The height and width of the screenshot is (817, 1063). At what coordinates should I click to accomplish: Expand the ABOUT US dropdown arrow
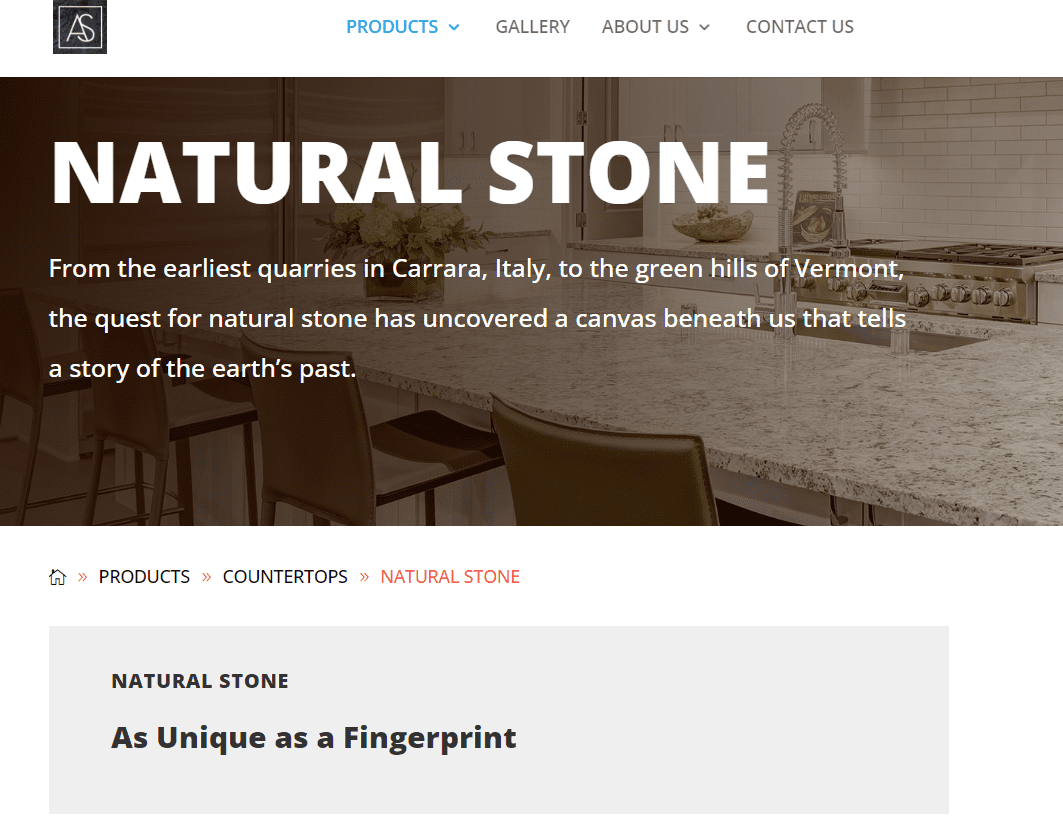point(705,28)
